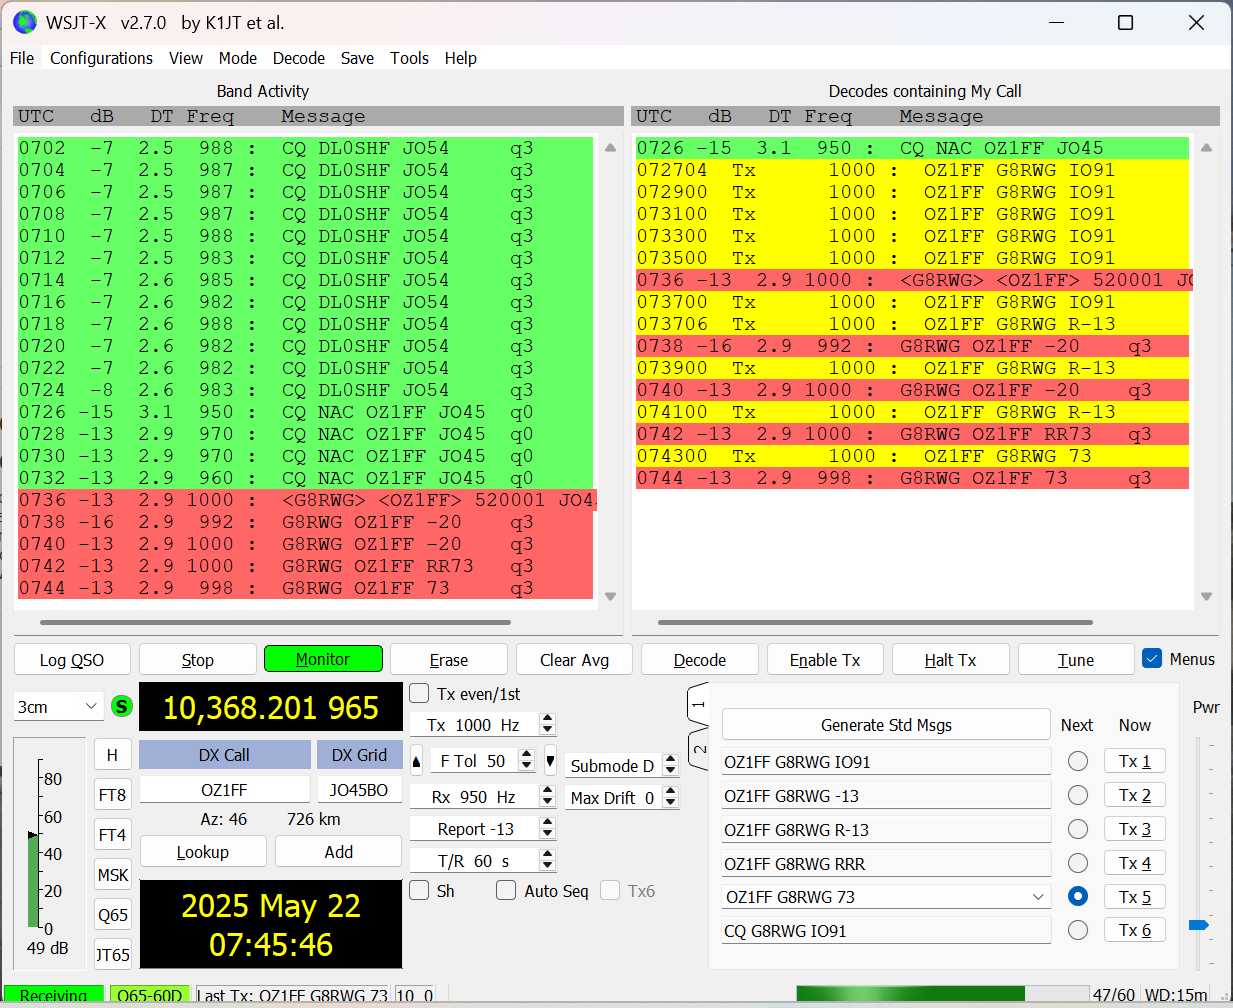Viewport: 1233px width, 1008px height.
Task: Switch to MSK mode button
Action: click(112, 875)
